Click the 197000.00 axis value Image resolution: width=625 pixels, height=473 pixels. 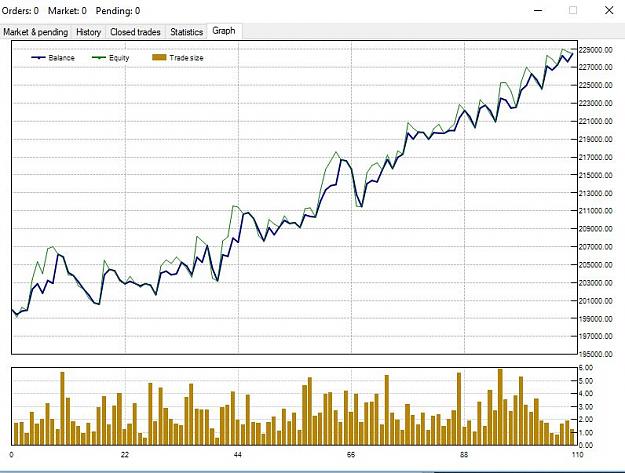(596, 336)
